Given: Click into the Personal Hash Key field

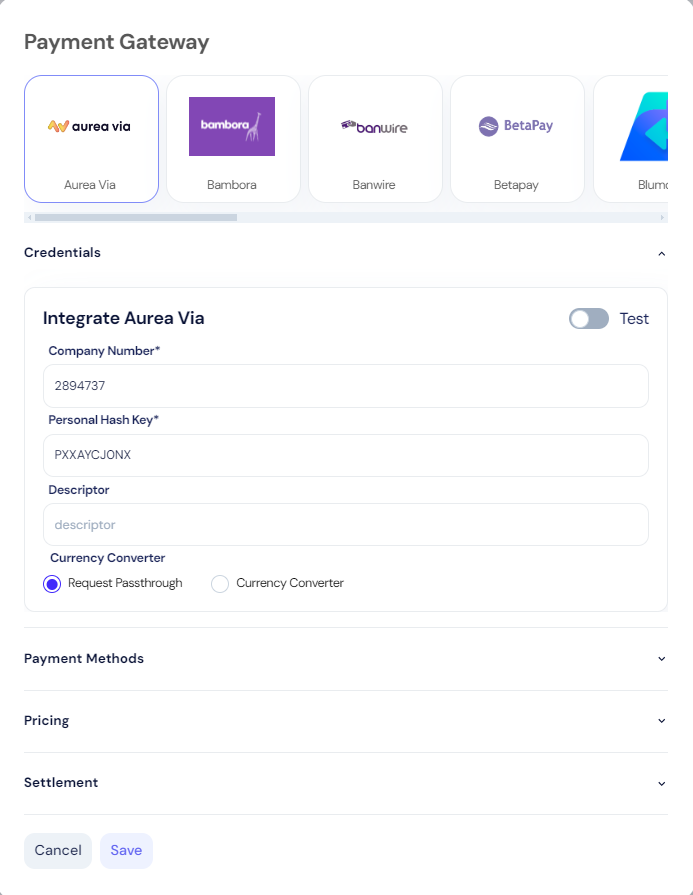Looking at the screenshot, I should (345, 455).
